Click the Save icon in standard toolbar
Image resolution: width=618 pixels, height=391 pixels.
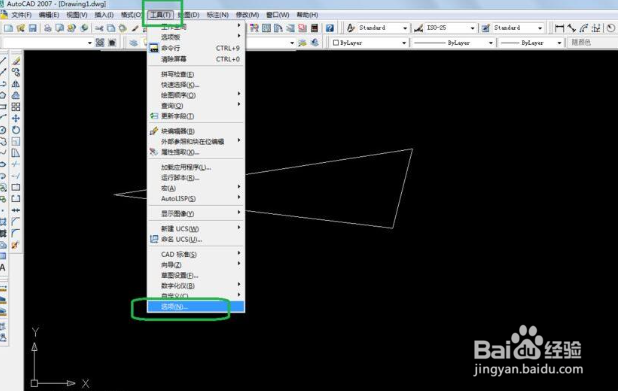tap(32, 28)
